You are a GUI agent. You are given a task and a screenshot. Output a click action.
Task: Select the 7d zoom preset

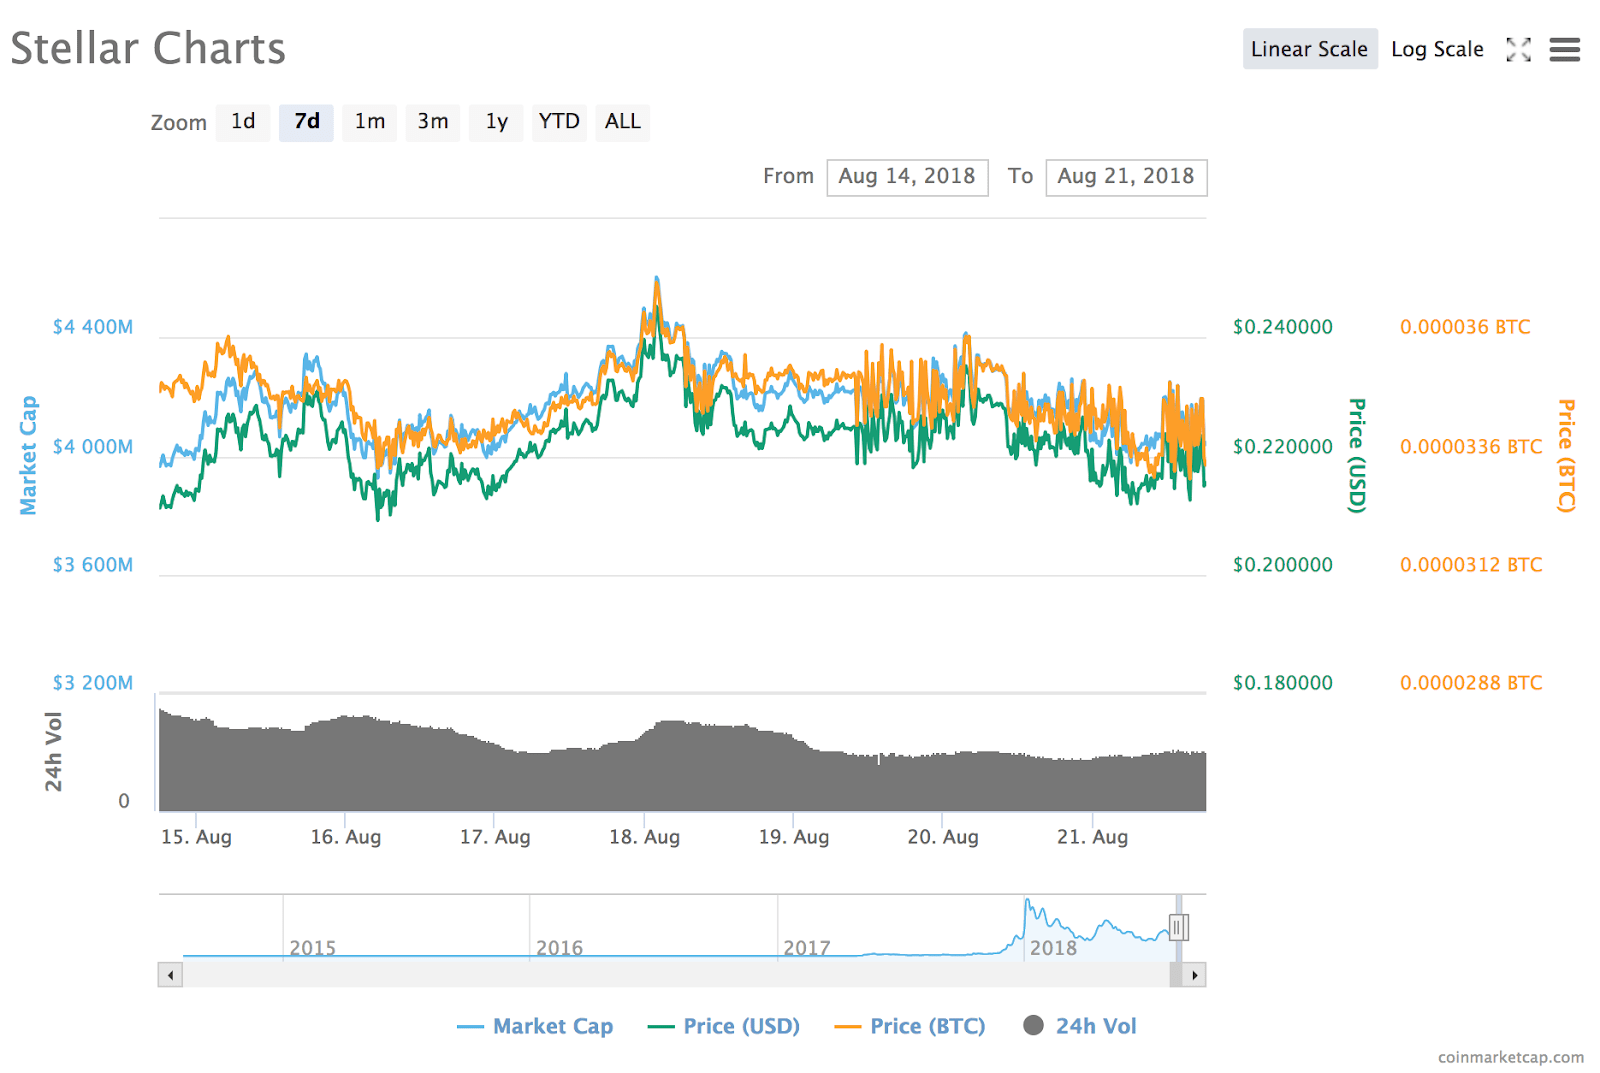[306, 122]
